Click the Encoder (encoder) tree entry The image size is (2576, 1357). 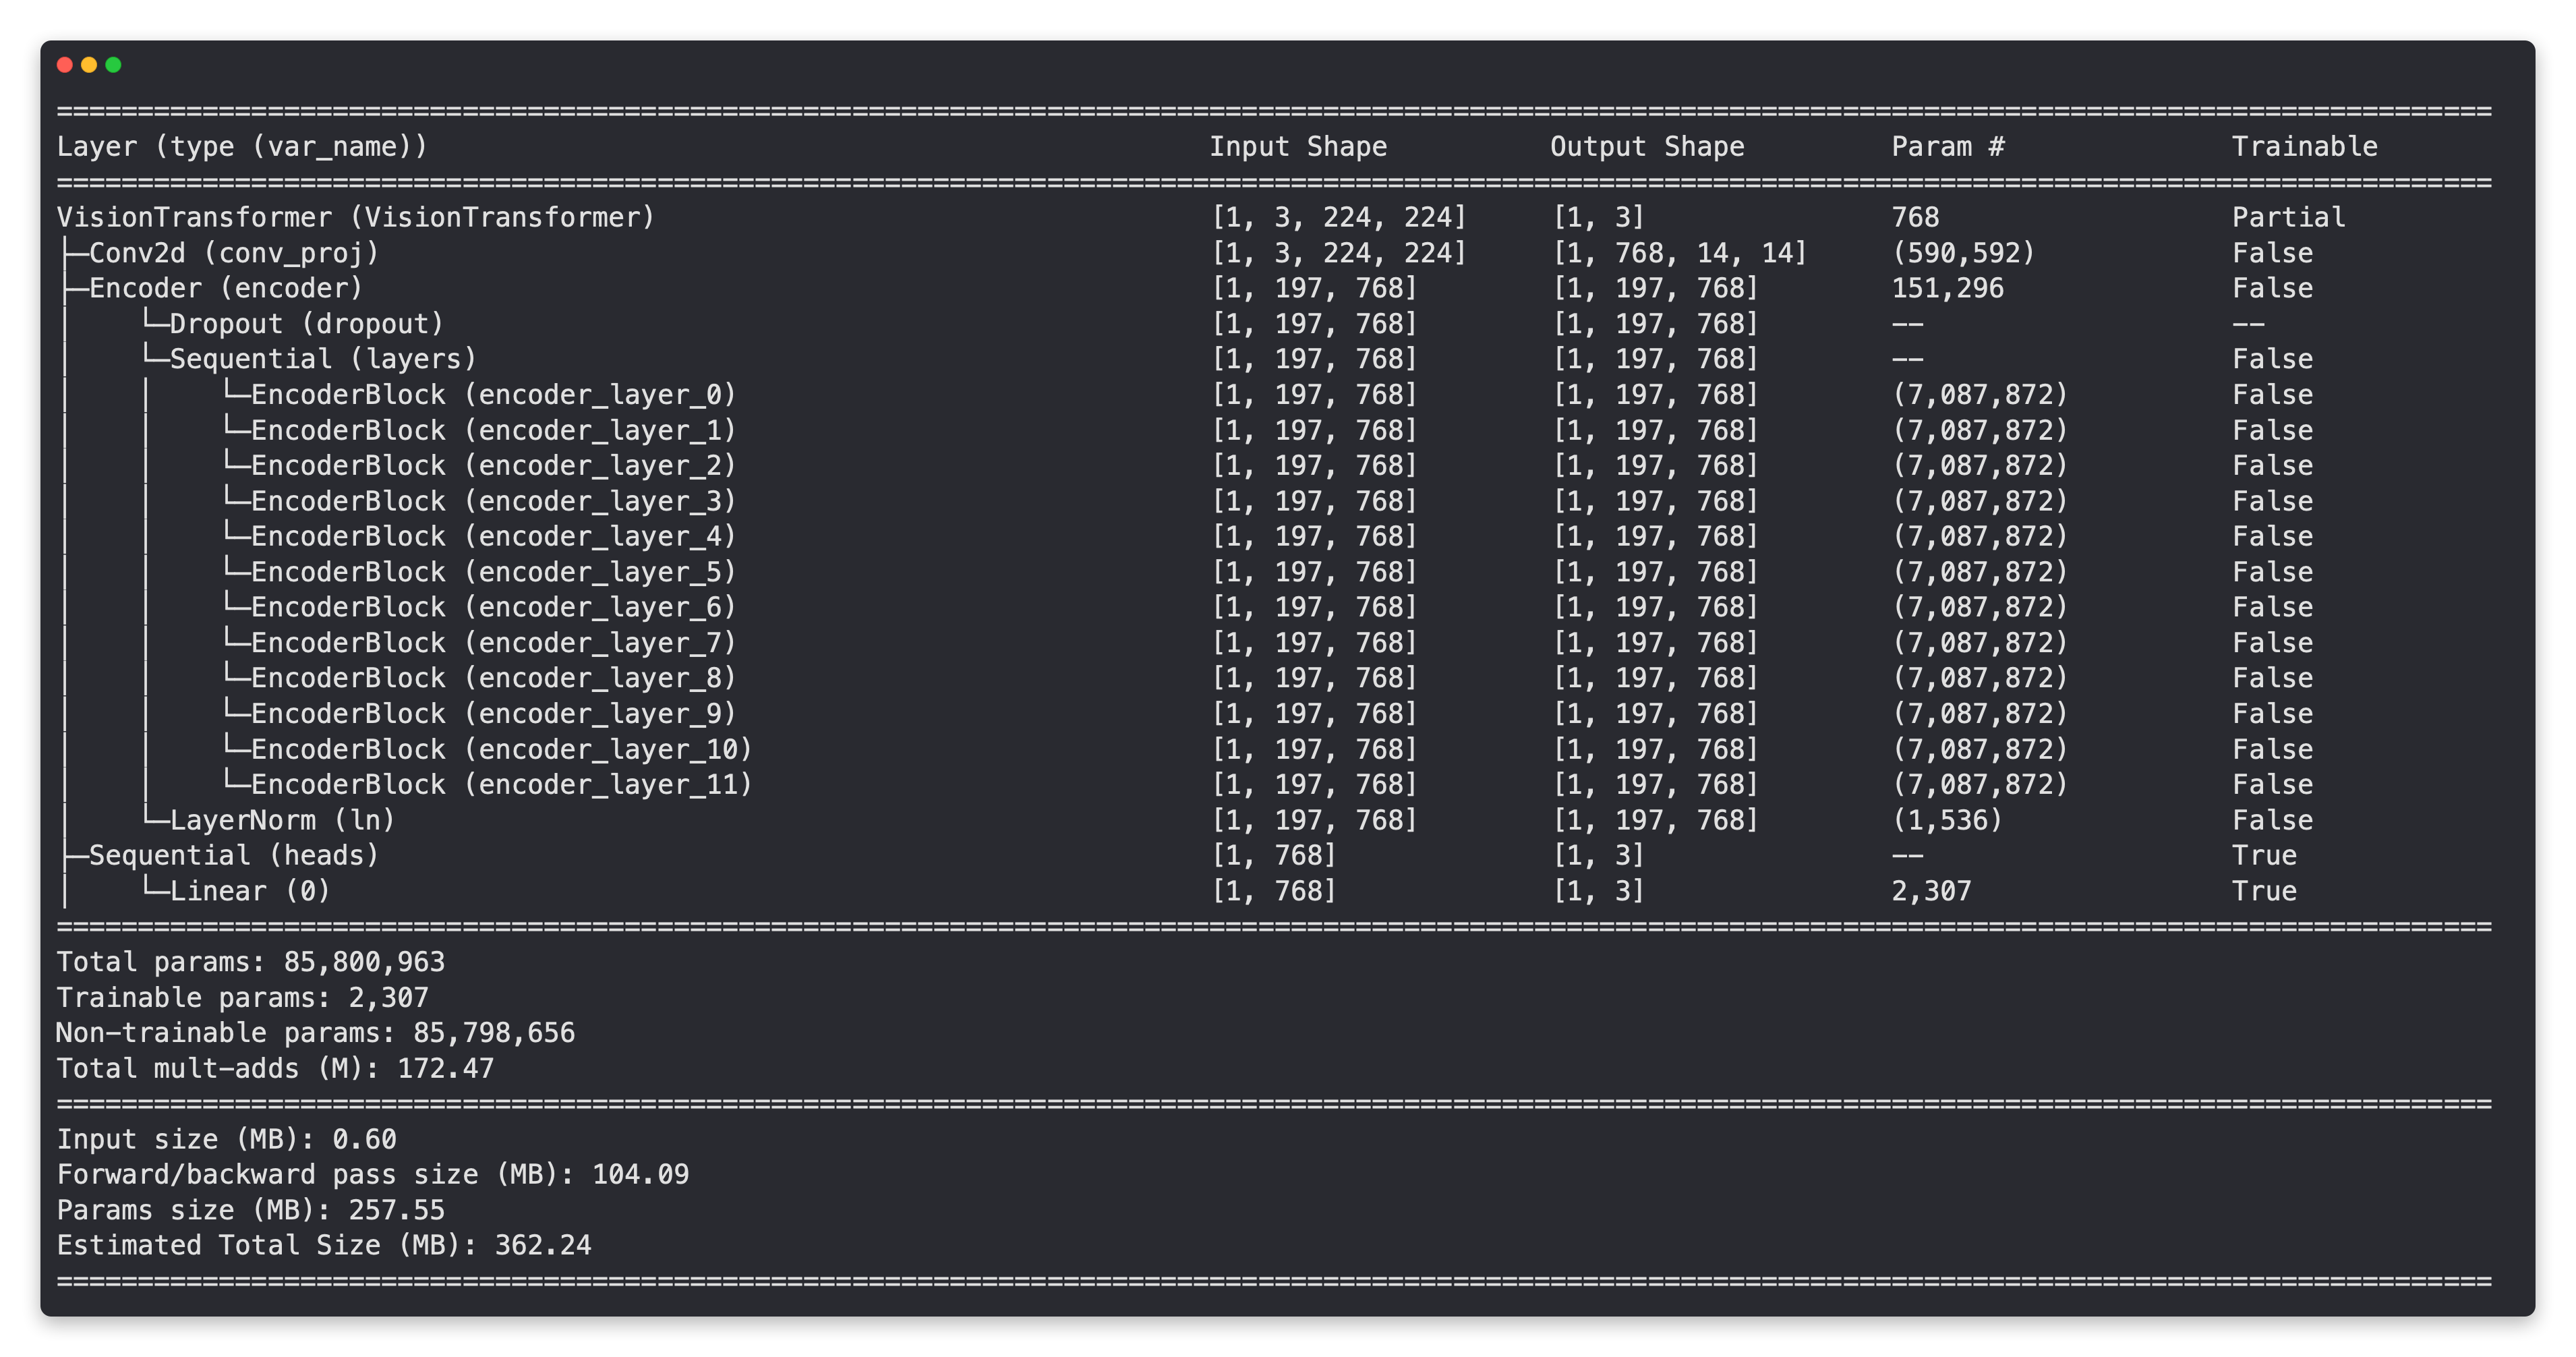[226, 289]
